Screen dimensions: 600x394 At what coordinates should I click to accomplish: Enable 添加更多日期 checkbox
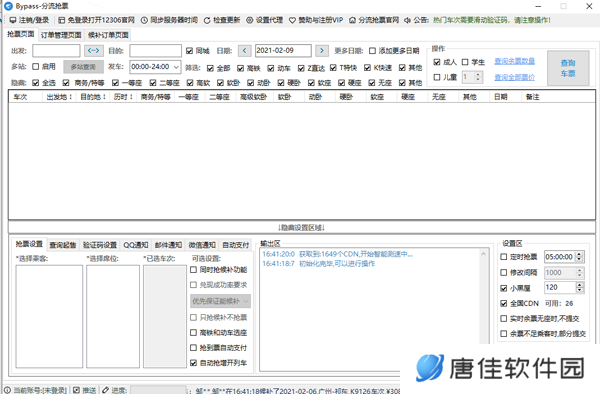[x=372, y=51]
